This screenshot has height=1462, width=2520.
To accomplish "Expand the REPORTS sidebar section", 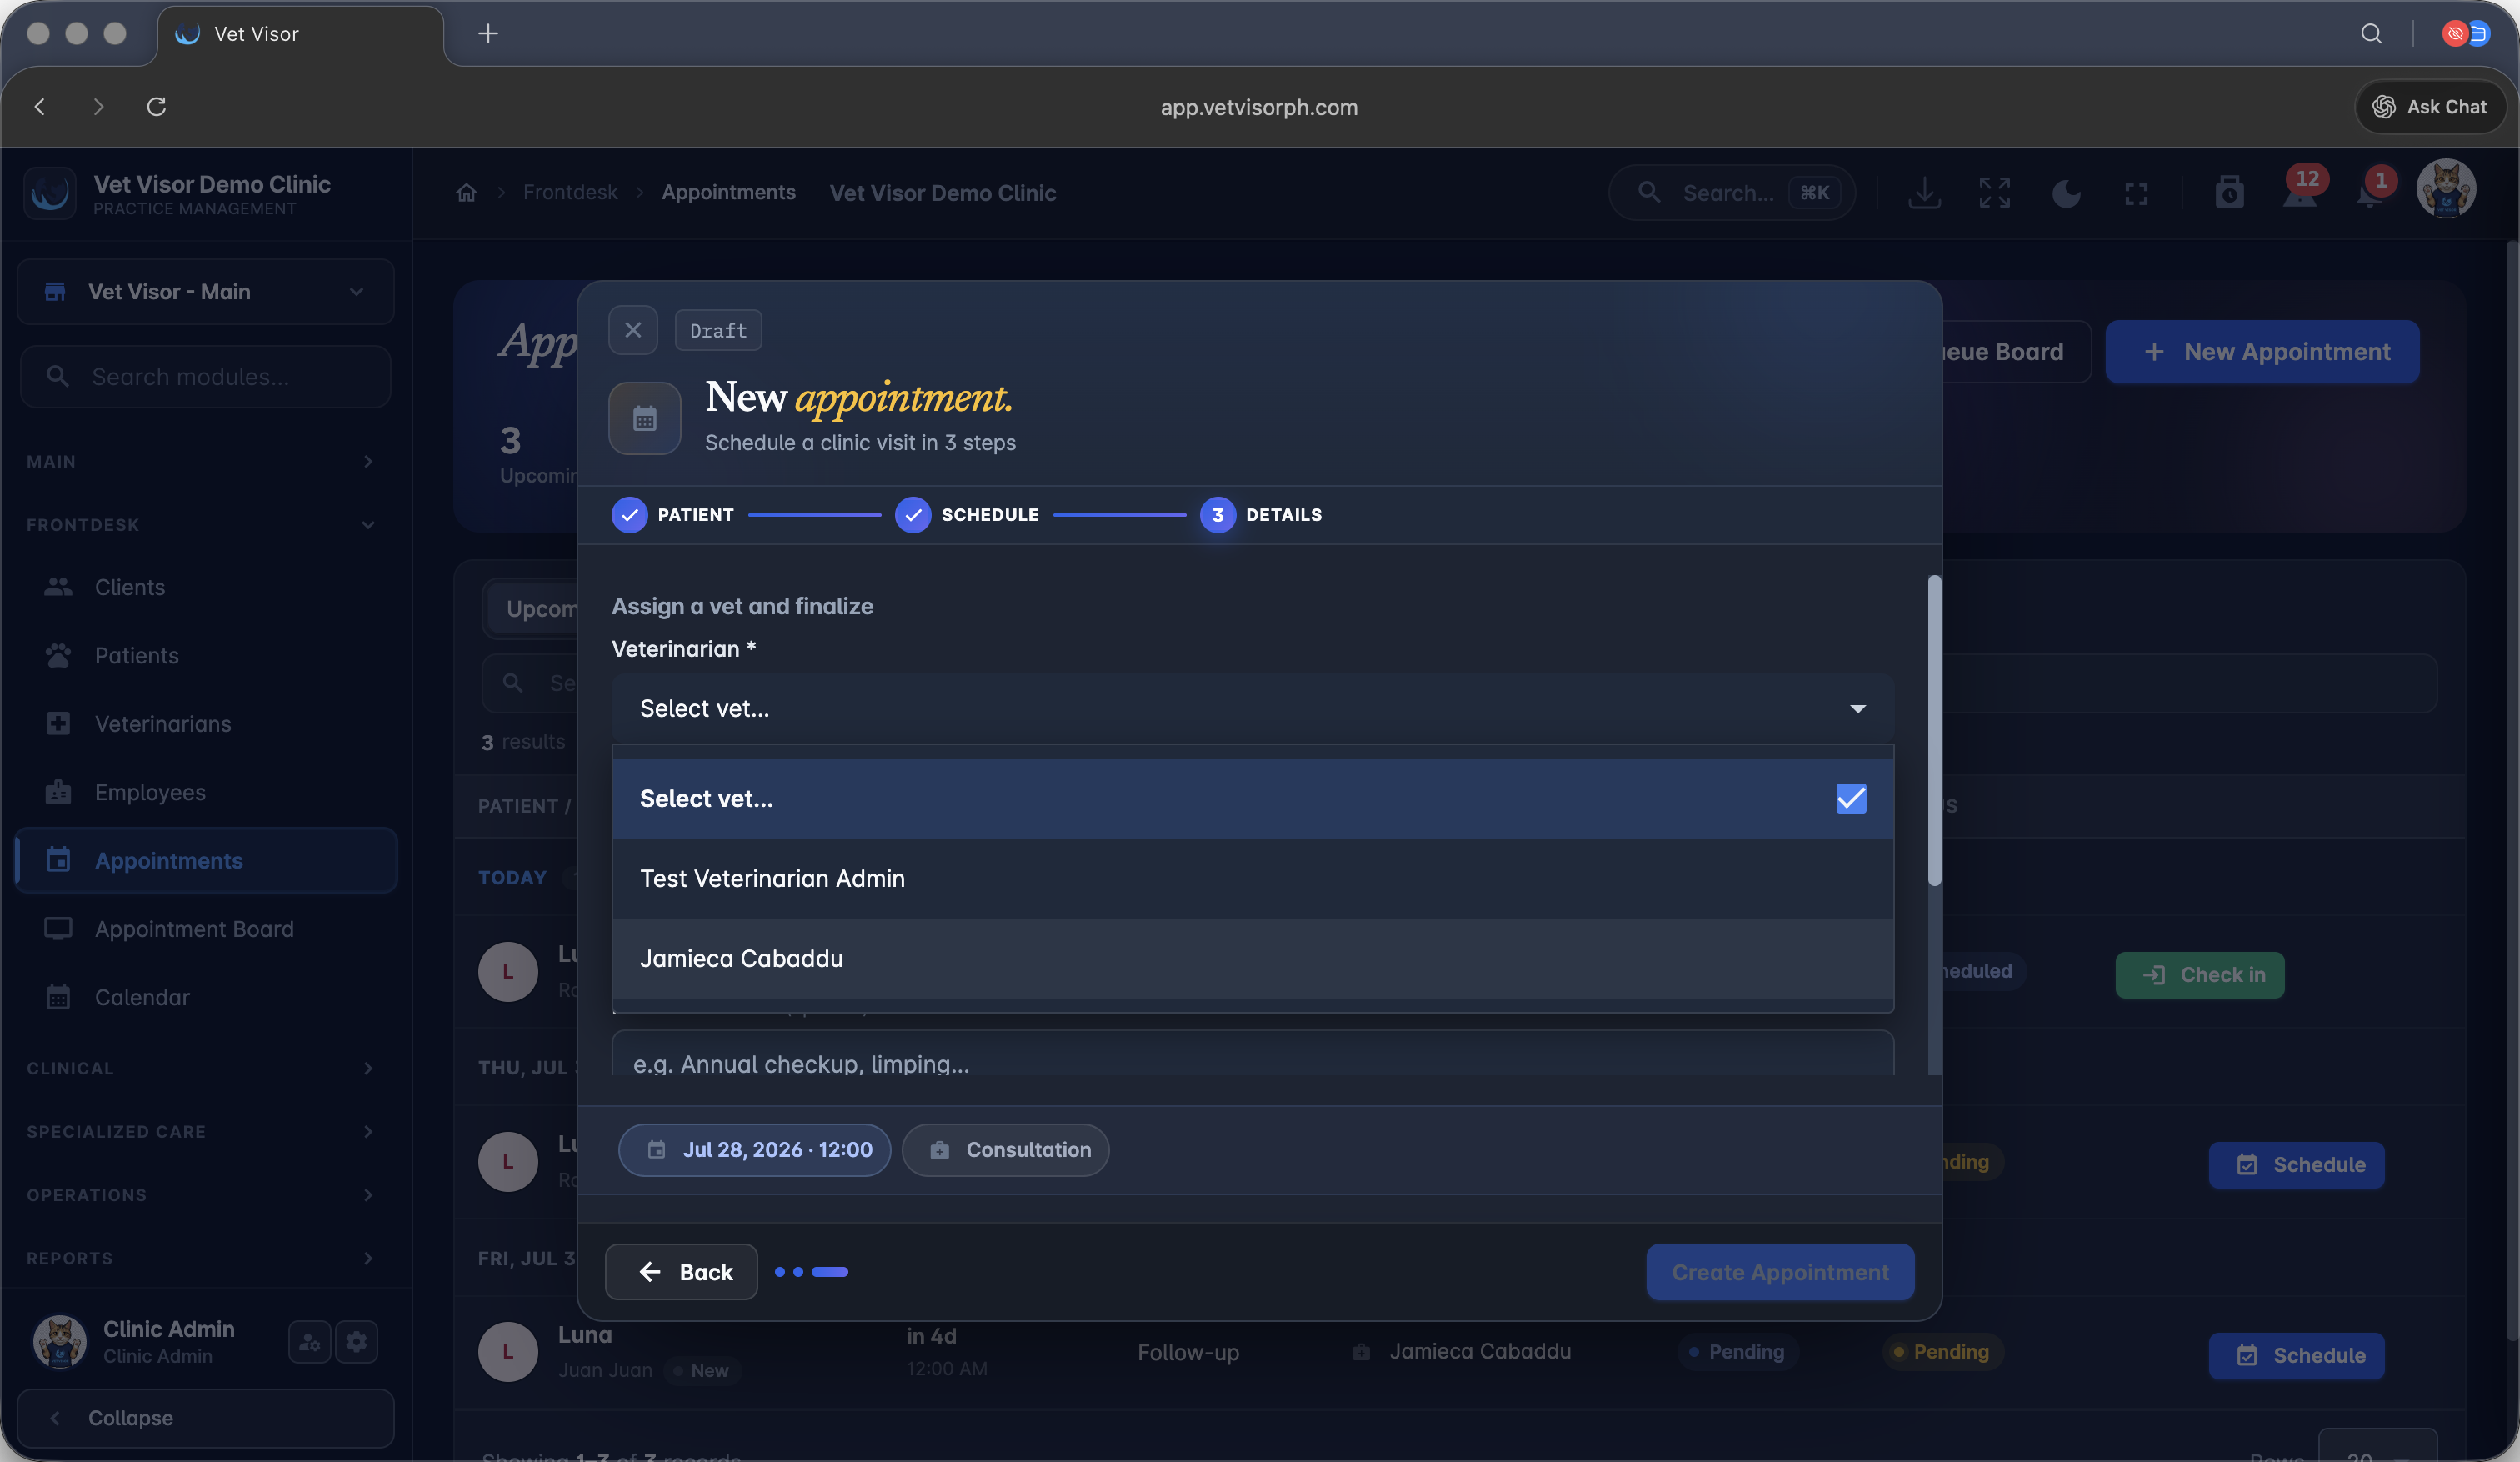I will point(200,1258).
